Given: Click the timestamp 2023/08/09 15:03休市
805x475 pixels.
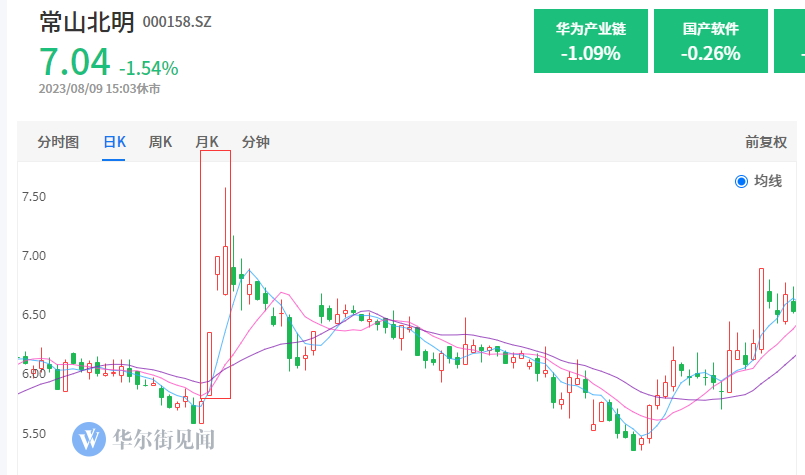Looking at the screenshot, I should [100, 89].
